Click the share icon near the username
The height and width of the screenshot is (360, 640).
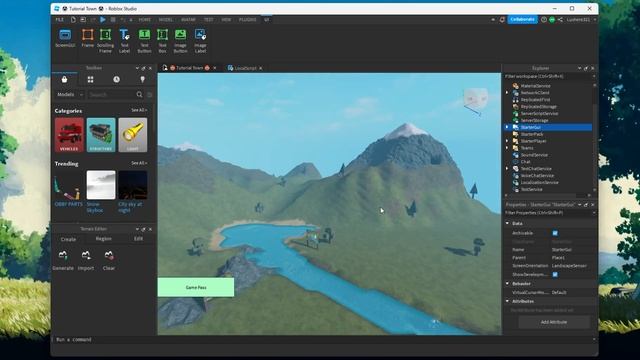click(560, 20)
